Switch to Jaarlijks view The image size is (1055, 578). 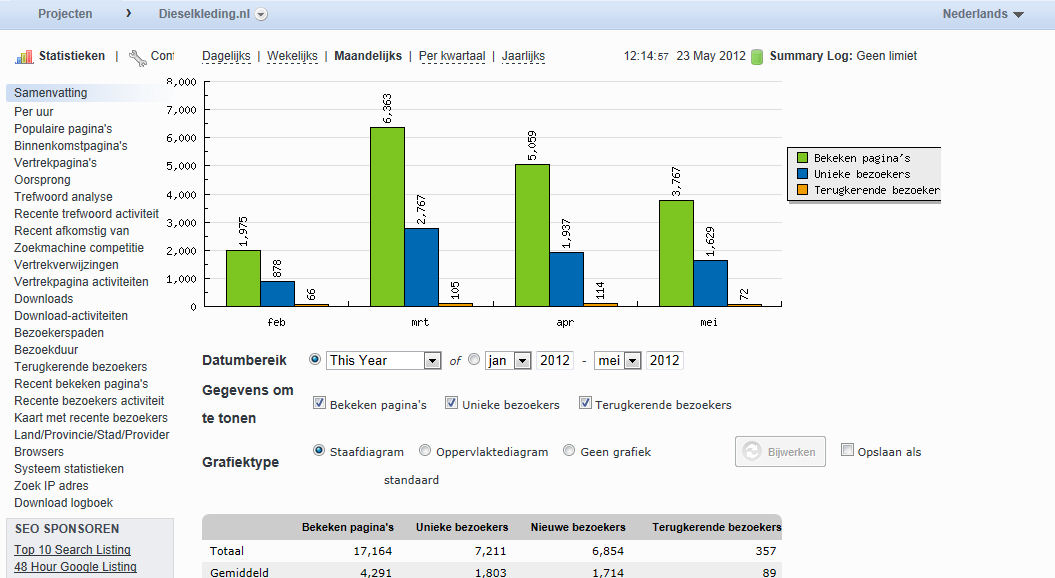[523, 56]
